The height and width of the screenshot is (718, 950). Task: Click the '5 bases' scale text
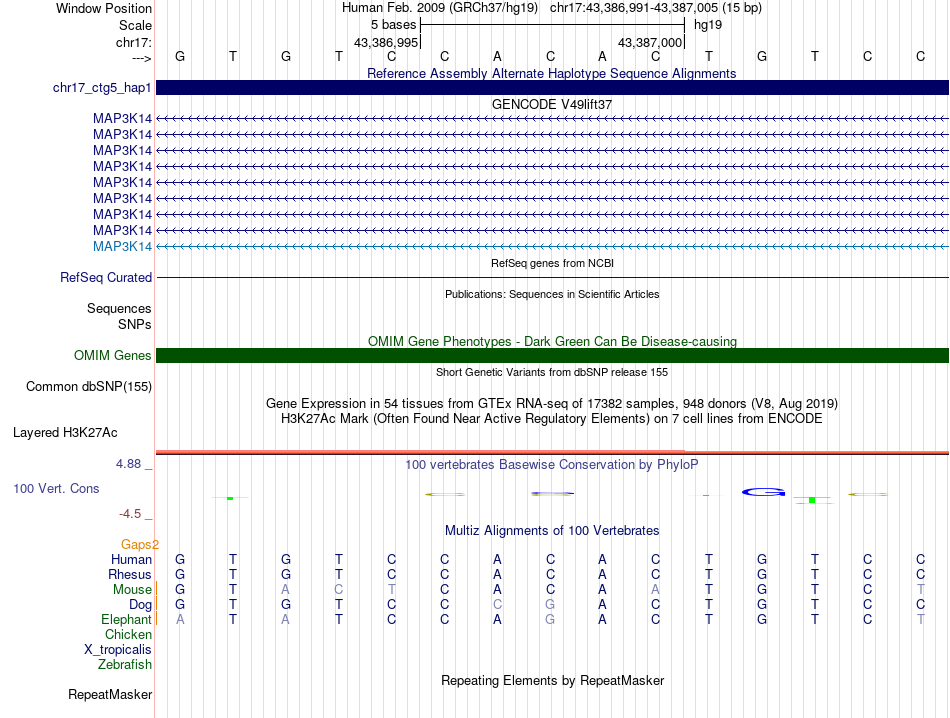pos(393,25)
